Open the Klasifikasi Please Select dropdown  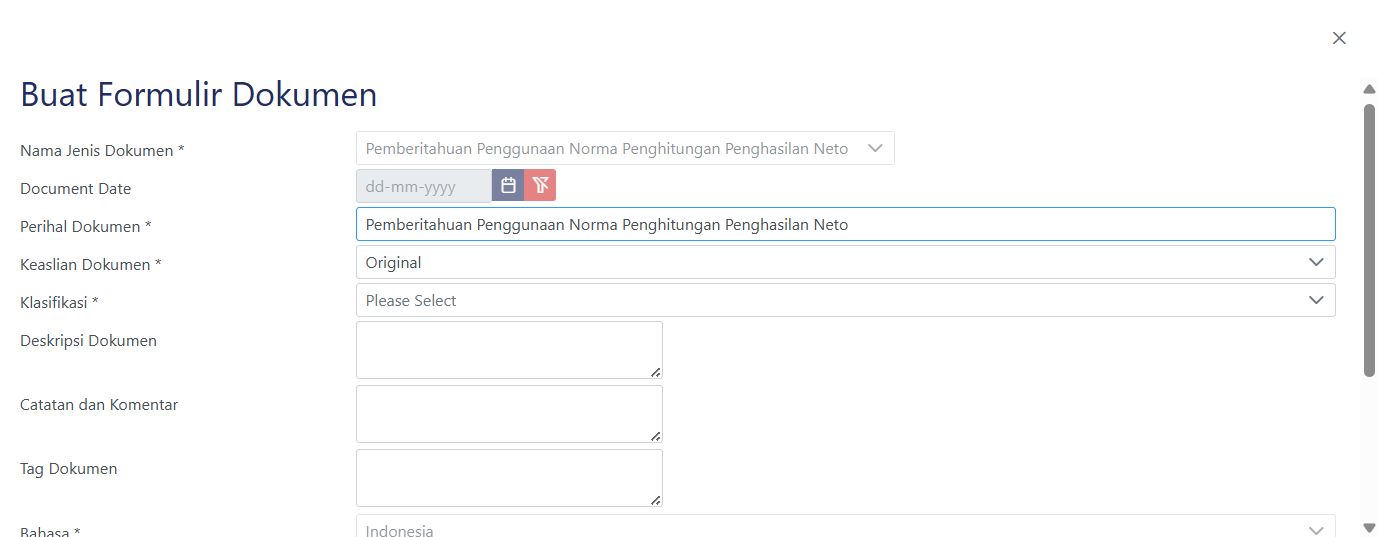coord(845,300)
